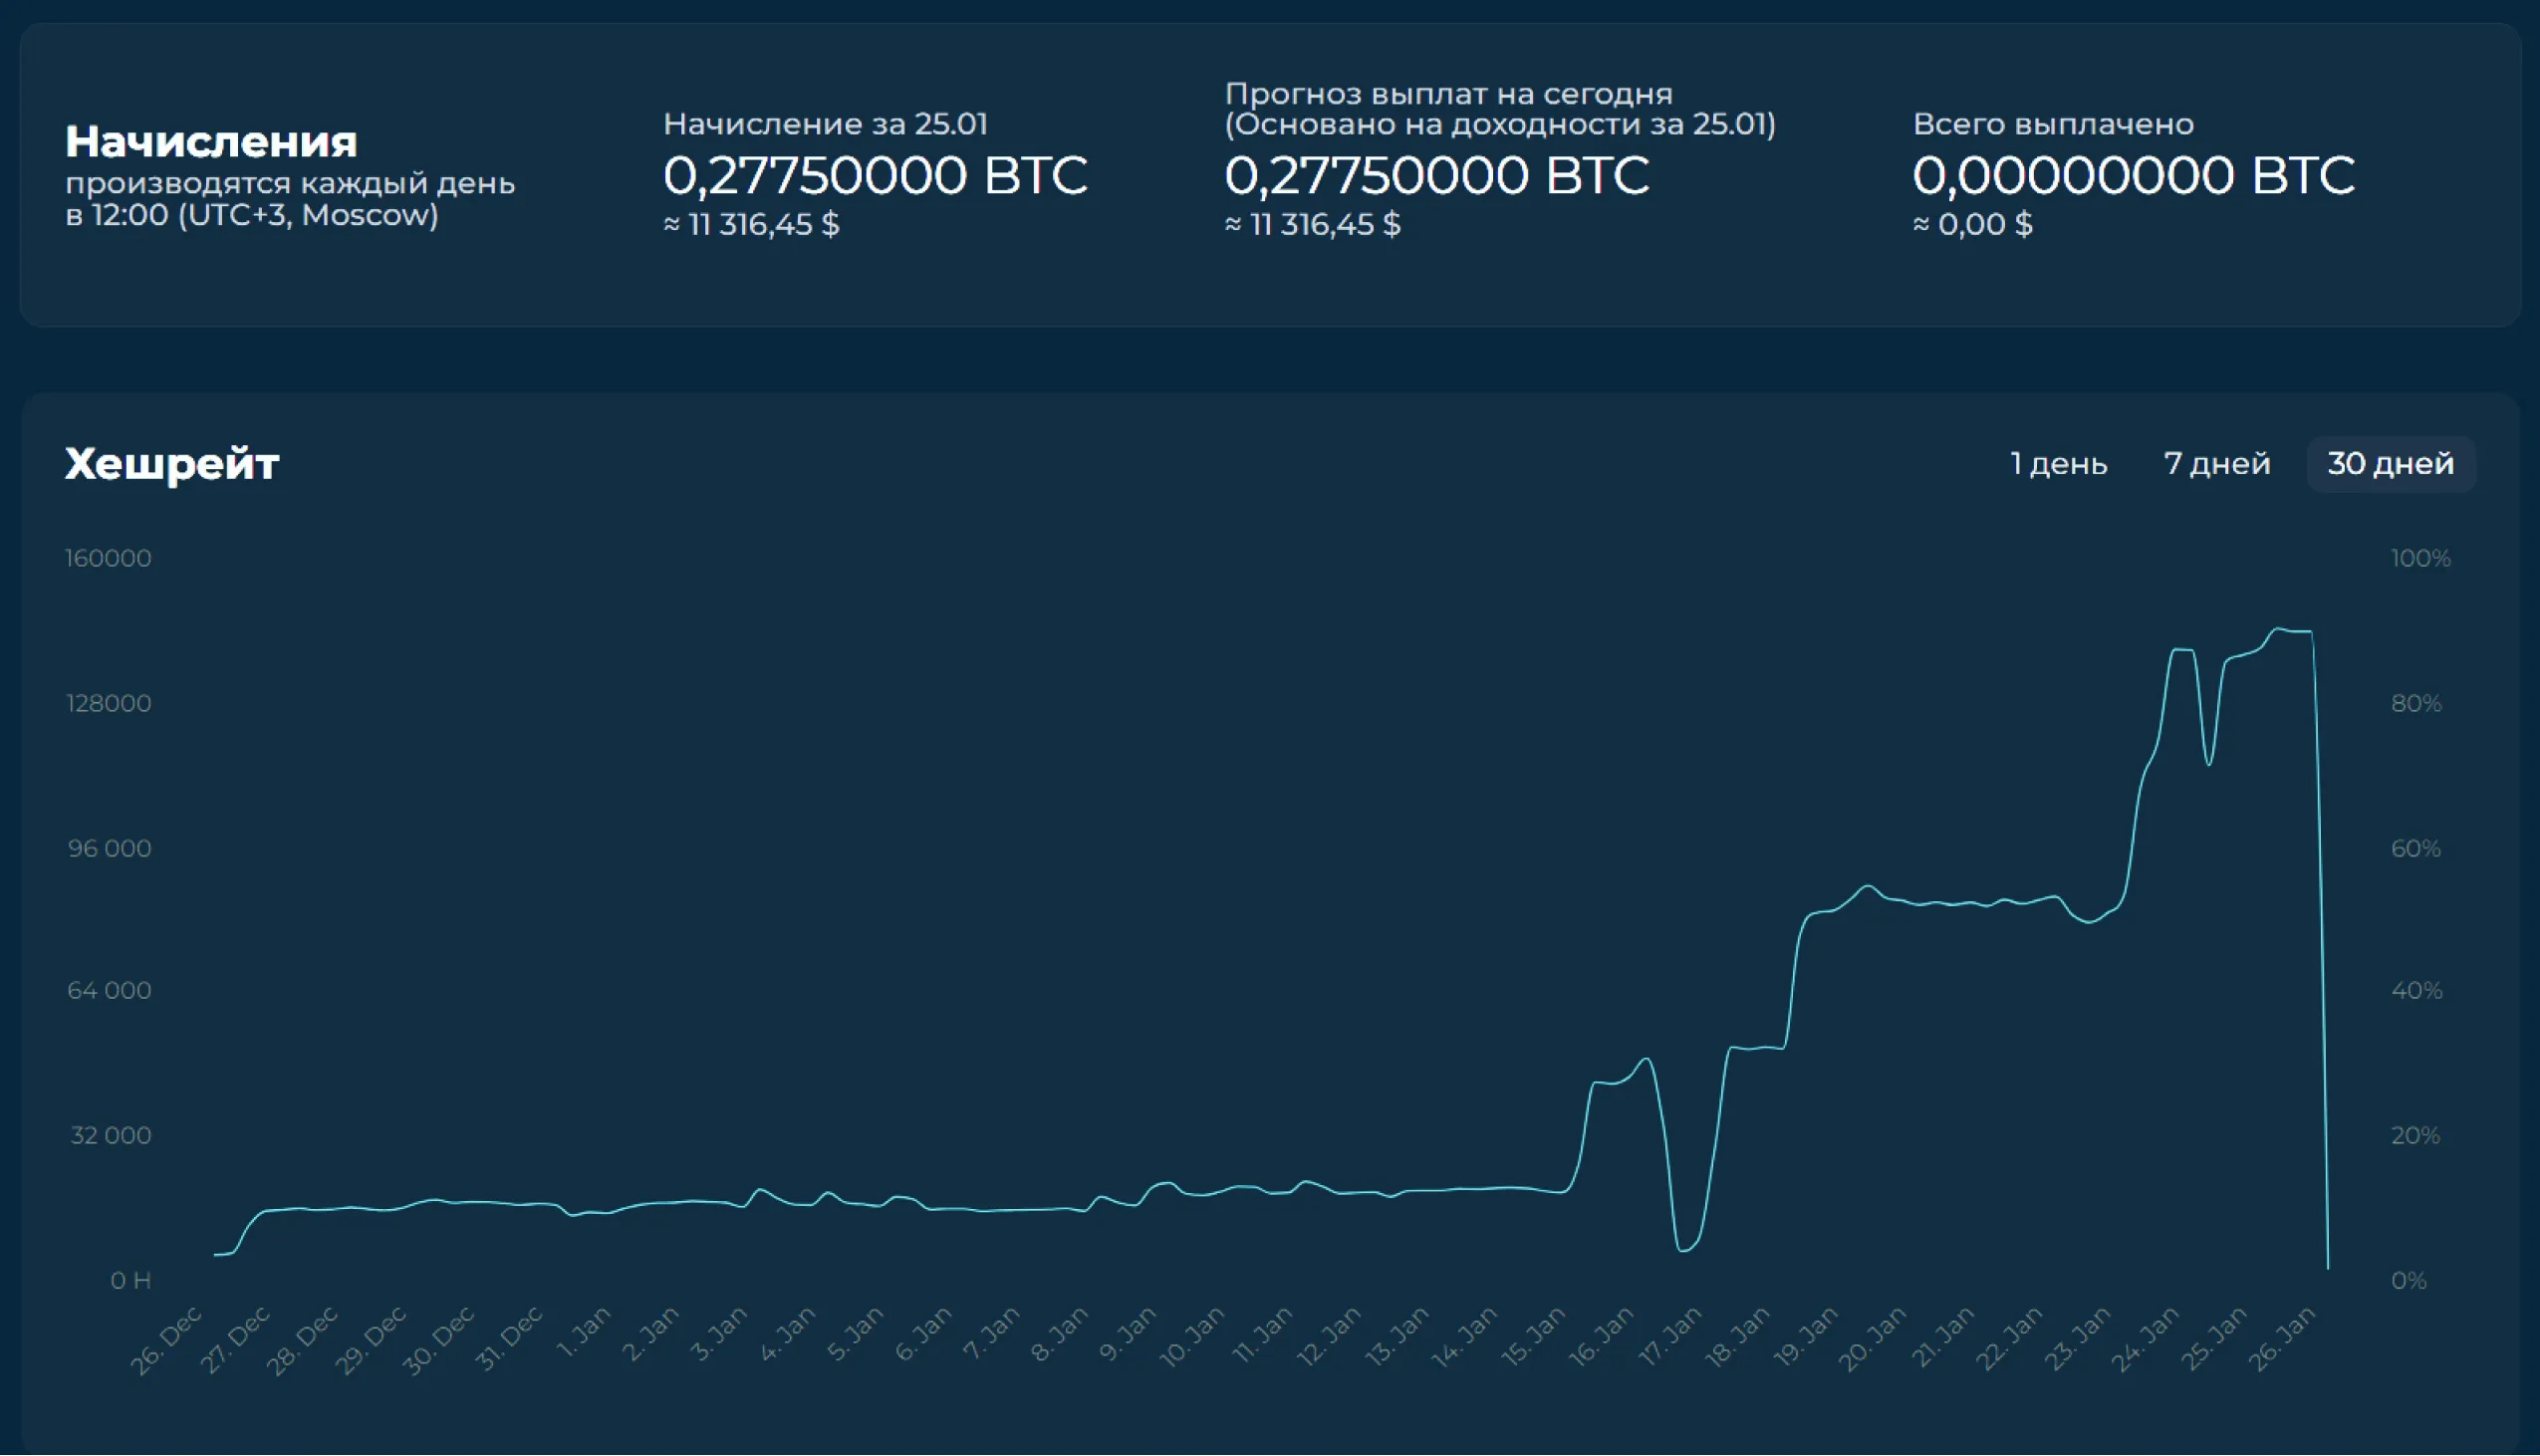Click the 96 000 y-axis label
Image resolution: width=2540 pixels, height=1456 pixels.
(109, 848)
